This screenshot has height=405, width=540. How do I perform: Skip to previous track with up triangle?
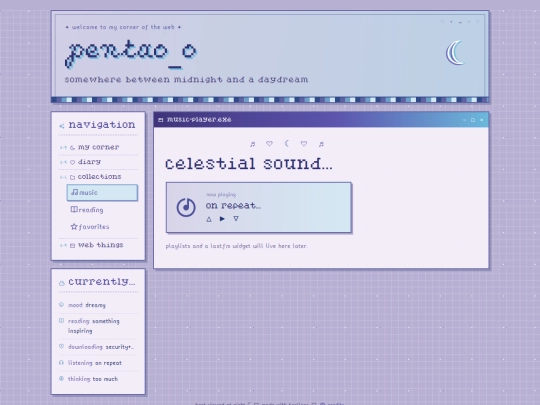(209, 219)
